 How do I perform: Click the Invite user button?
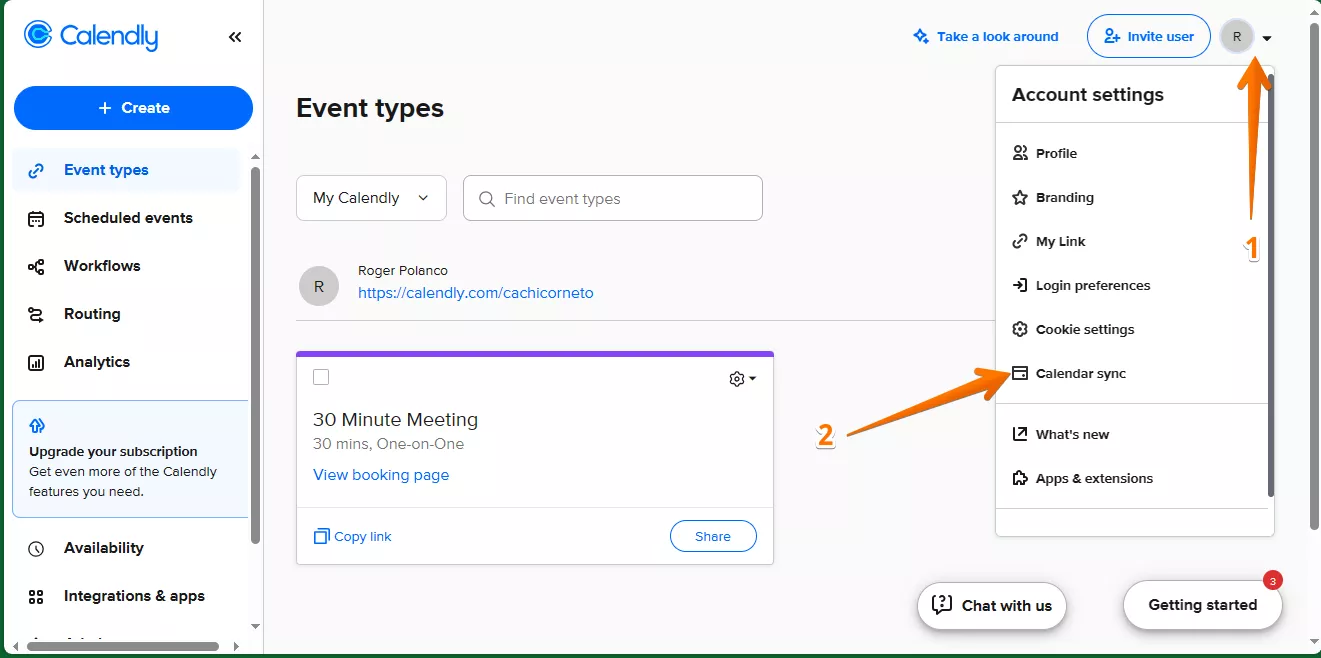point(1148,37)
